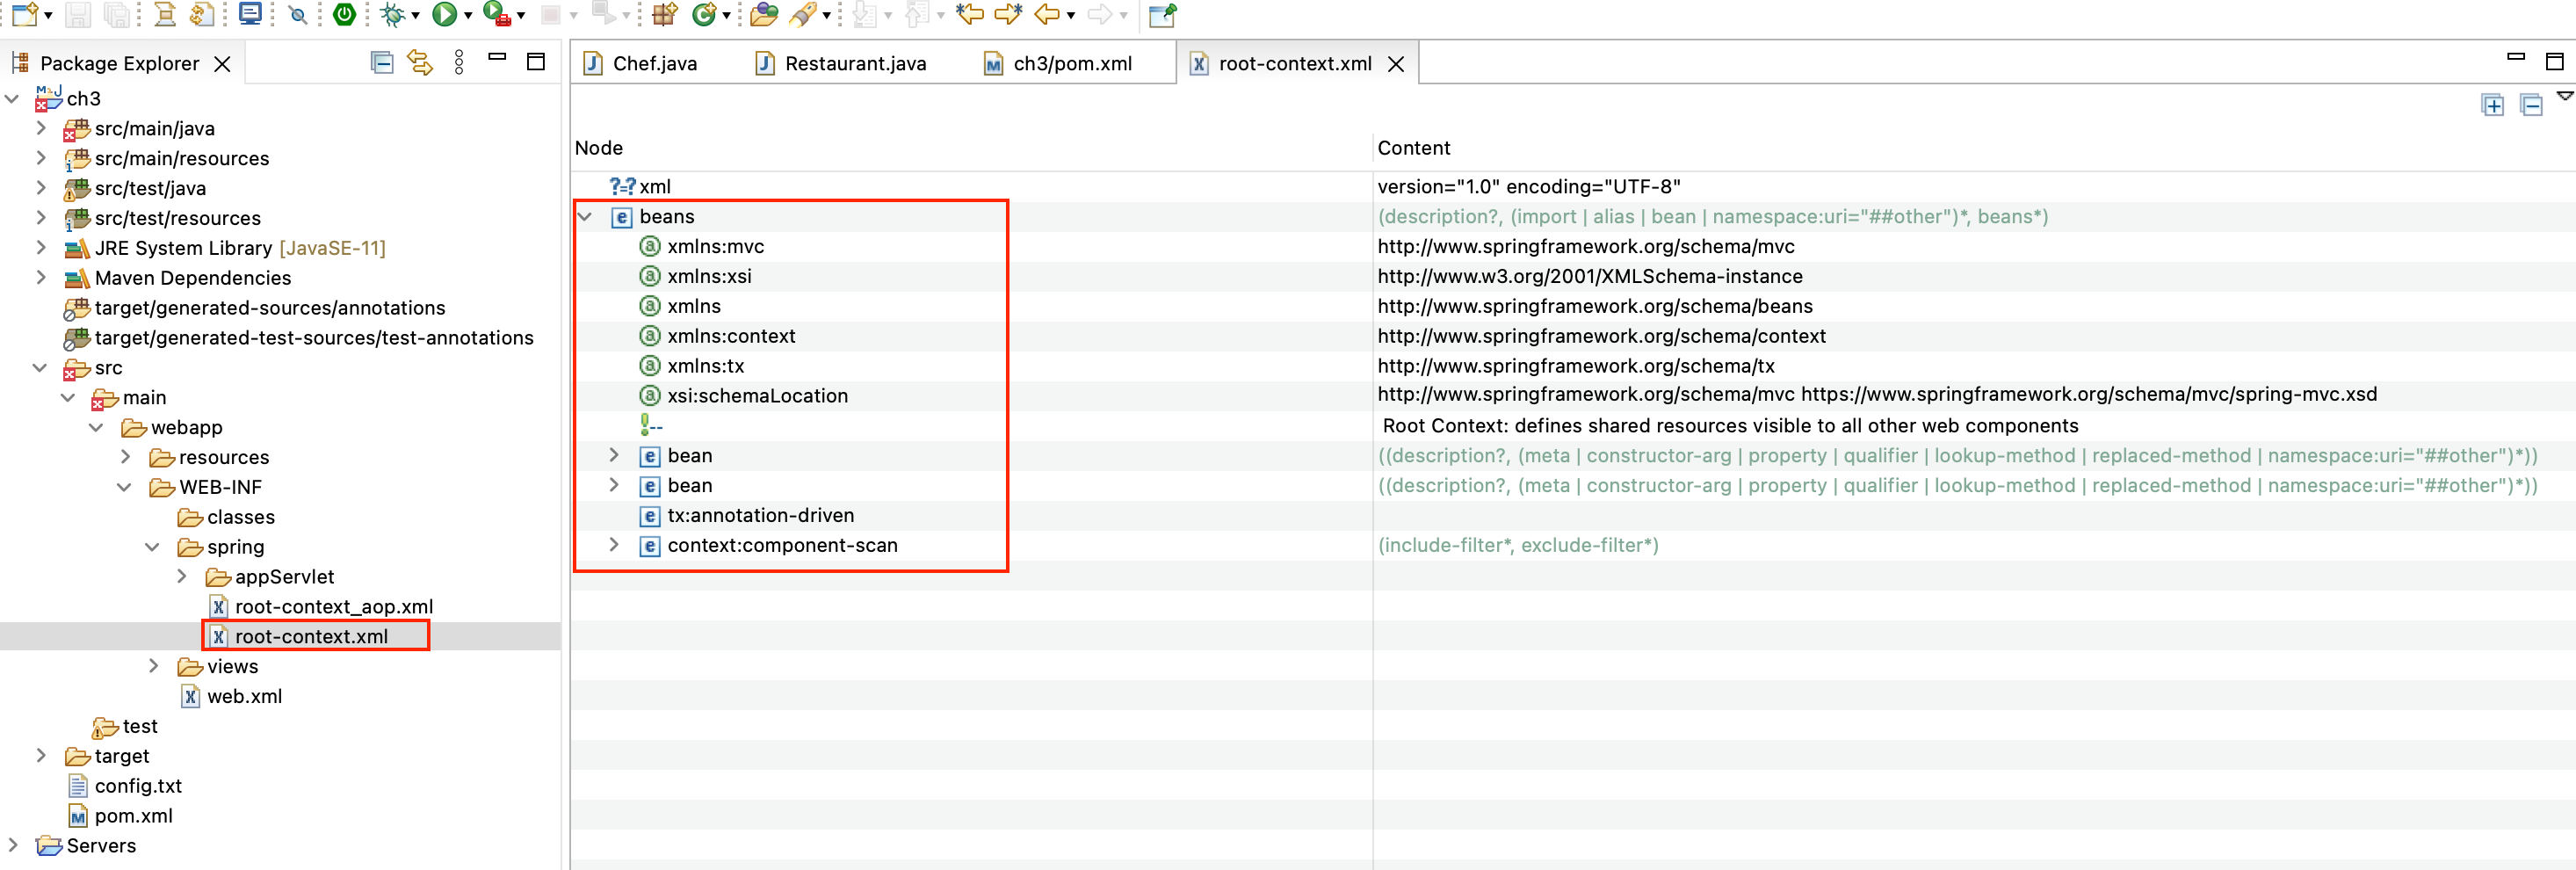This screenshot has height=870, width=2576.
Task: Expand the appServlet folder
Action: 181,576
